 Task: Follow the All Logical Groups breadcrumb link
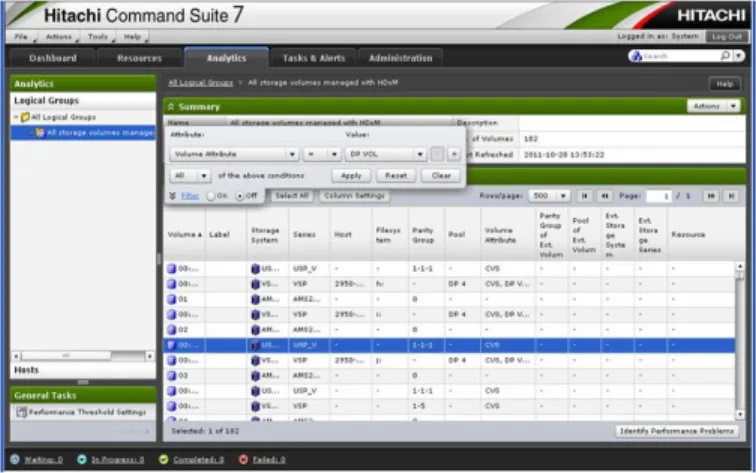pyautogui.click(x=200, y=83)
